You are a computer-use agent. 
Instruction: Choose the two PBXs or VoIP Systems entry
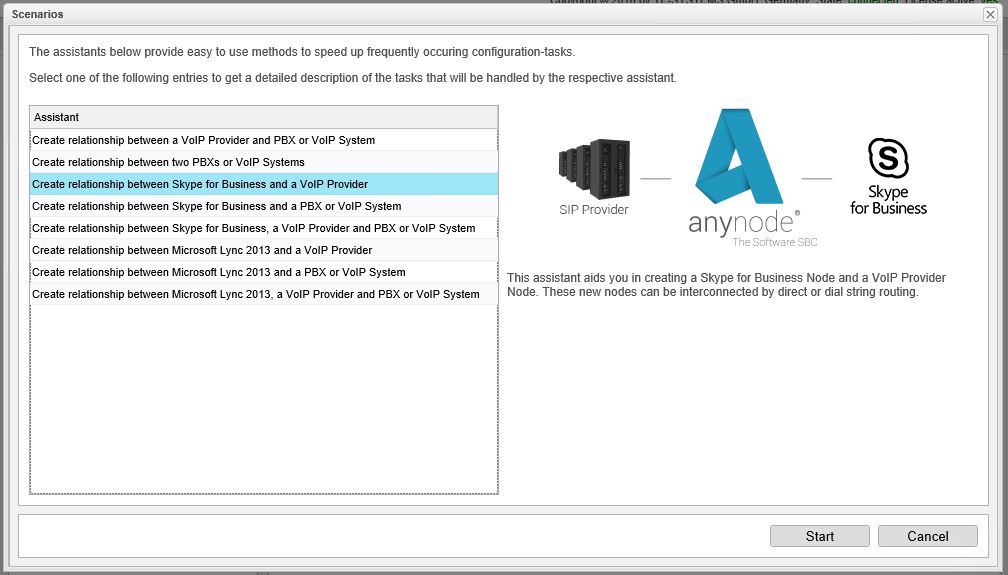168,162
